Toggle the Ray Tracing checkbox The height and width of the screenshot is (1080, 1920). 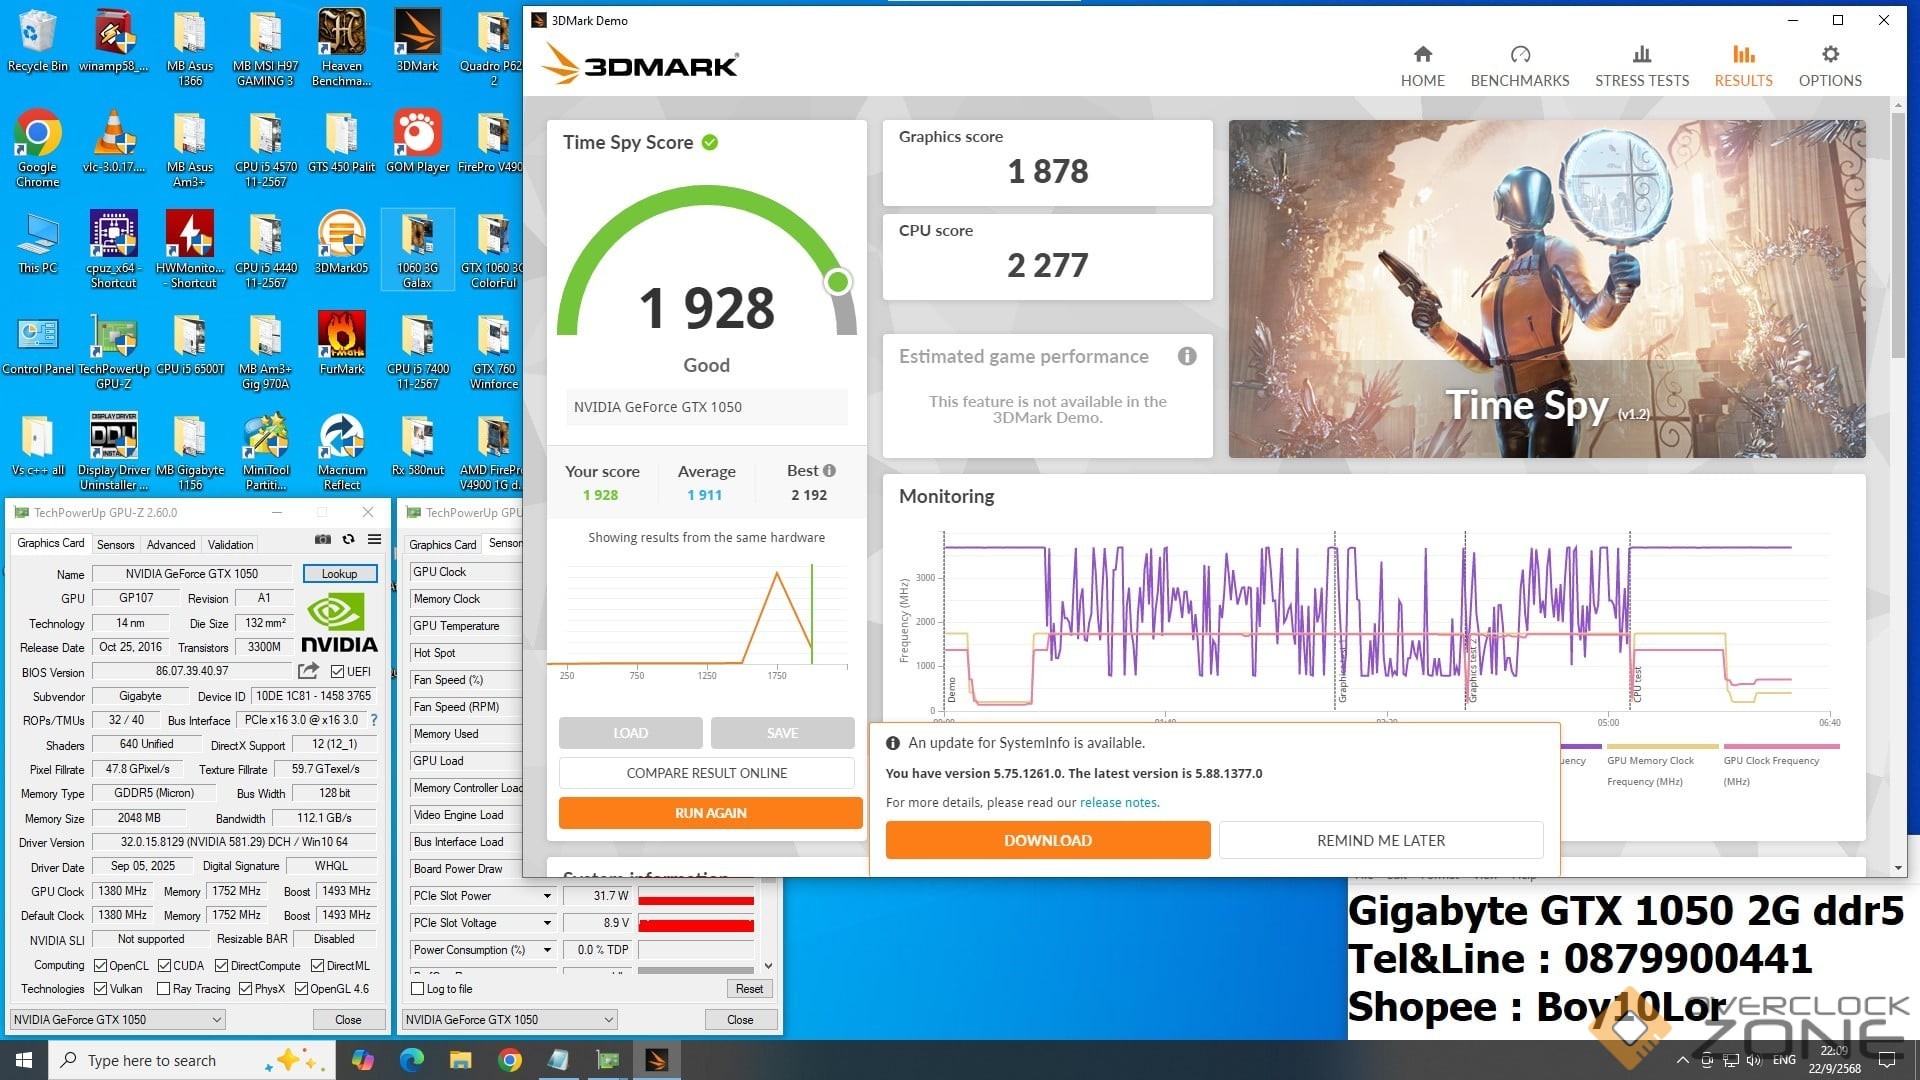coord(163,989)
